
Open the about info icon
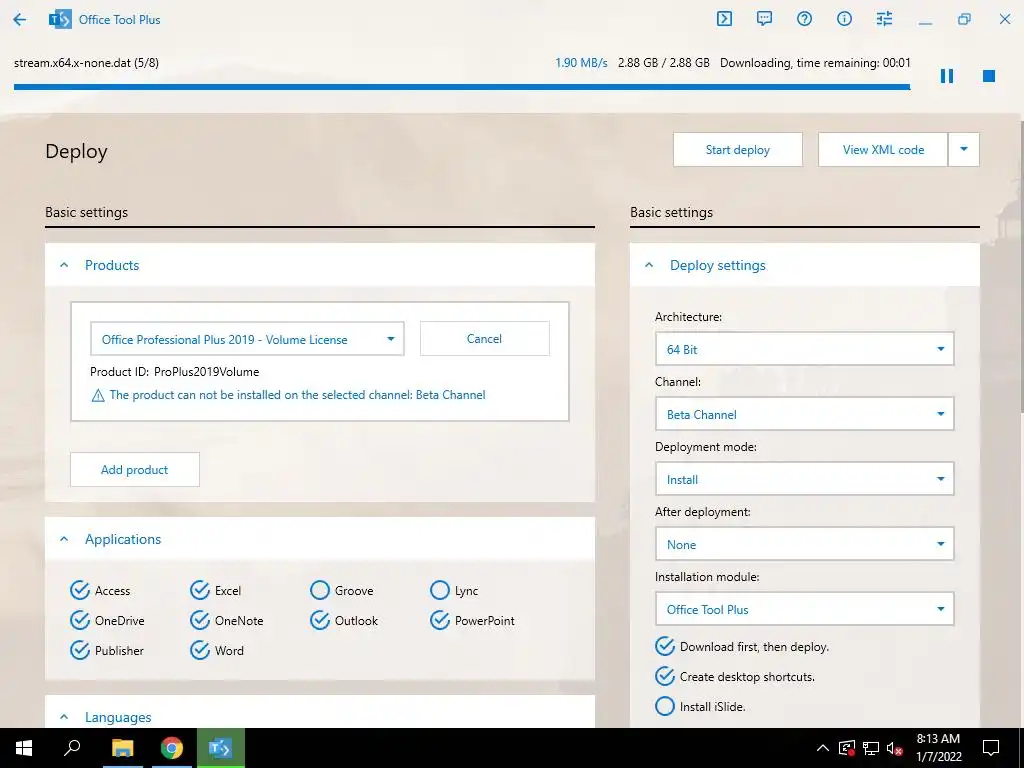click(844, 19)
